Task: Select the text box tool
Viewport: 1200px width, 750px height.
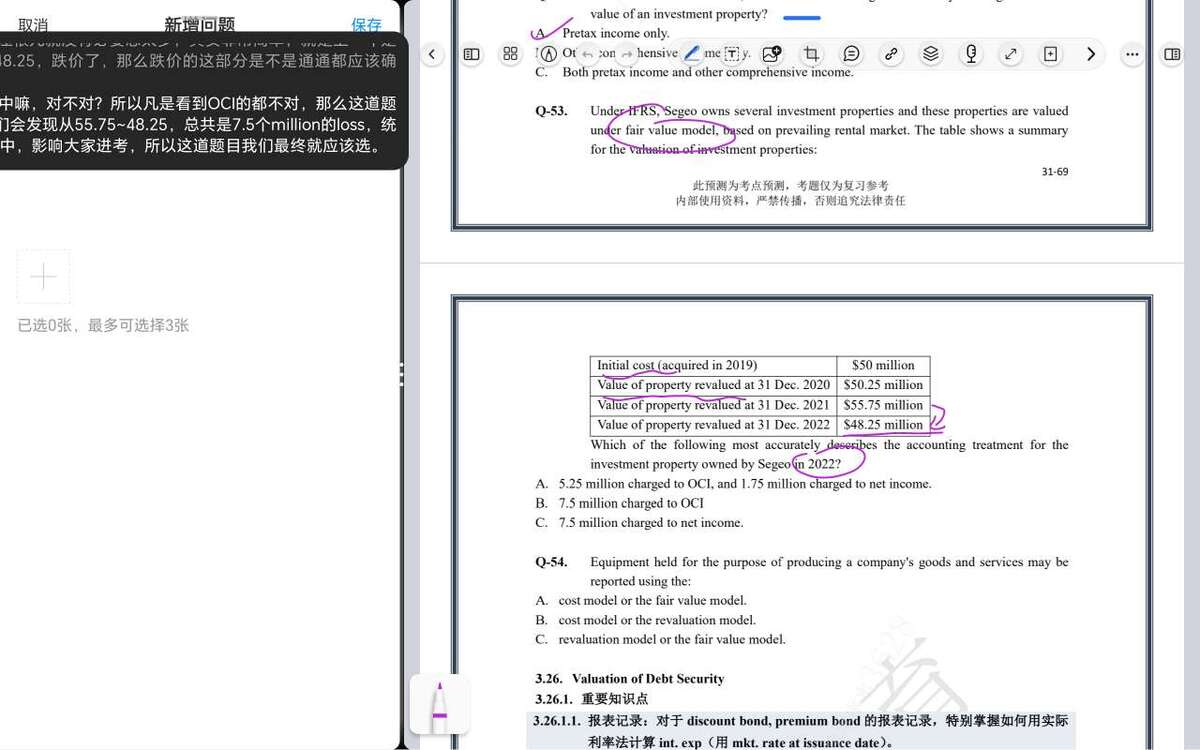Action: click(x=732, y=54)
